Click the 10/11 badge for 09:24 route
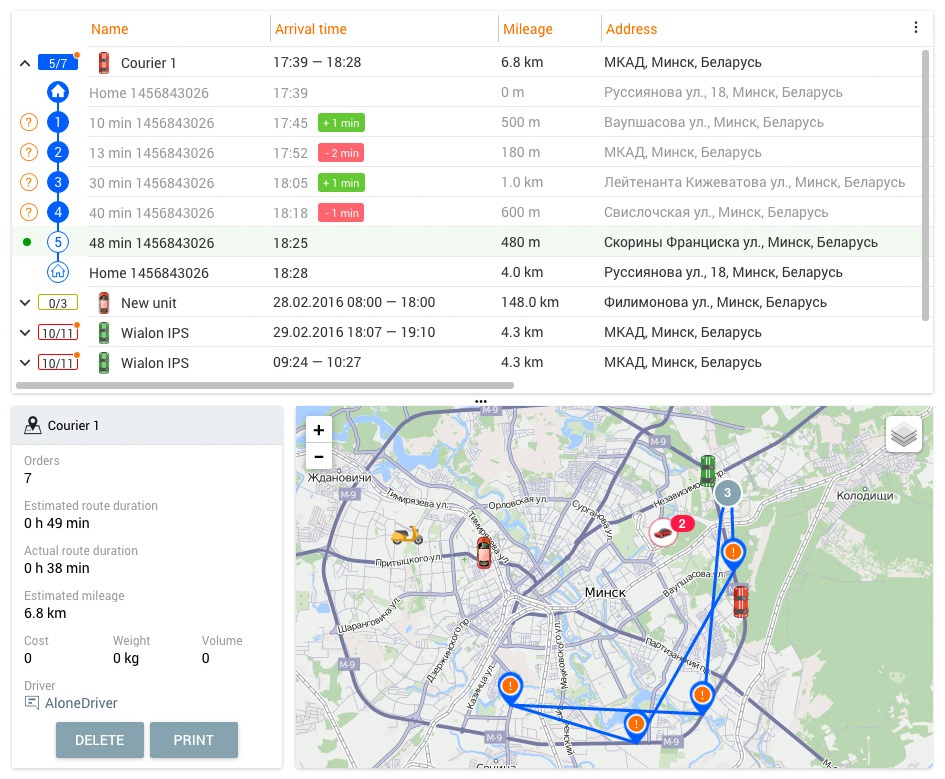 point(58,363)
